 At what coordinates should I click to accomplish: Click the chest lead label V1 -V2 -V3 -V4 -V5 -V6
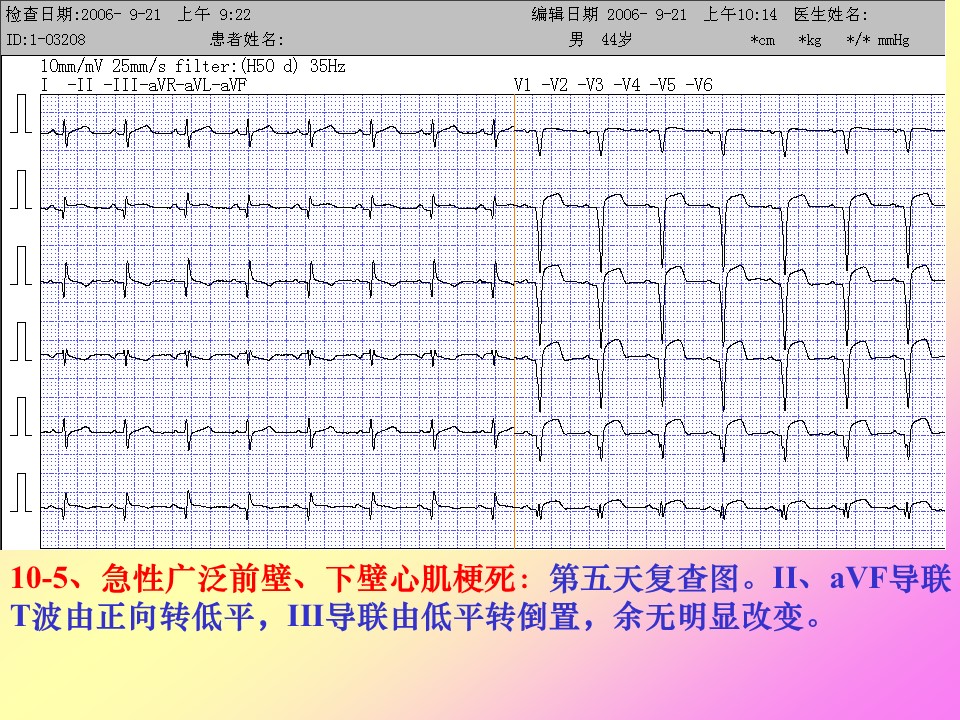613,84
